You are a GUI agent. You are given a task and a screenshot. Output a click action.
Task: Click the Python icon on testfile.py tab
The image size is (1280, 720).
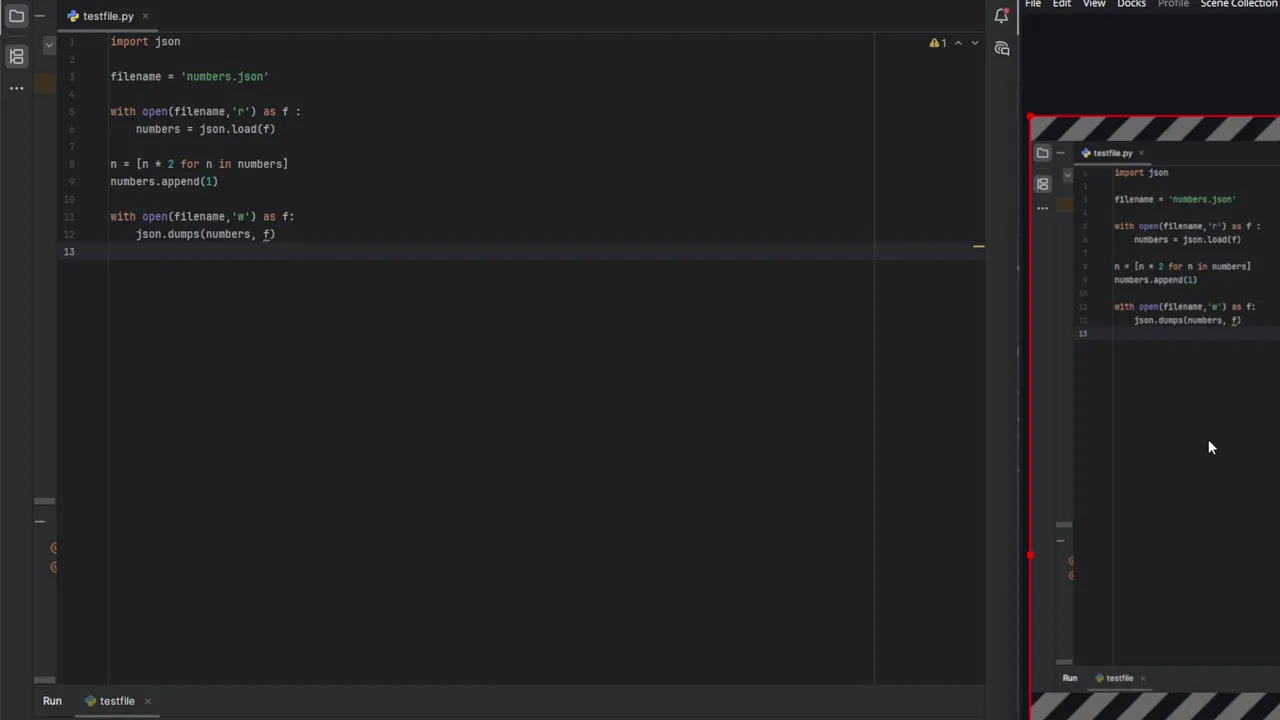point(73,16)
